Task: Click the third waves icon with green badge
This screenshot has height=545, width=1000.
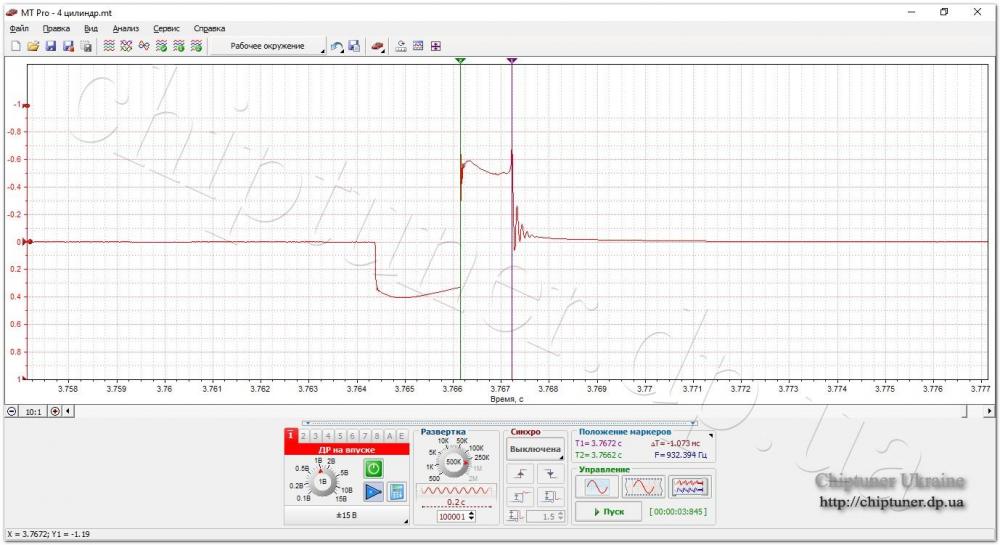Action: [x=196, y=46]
